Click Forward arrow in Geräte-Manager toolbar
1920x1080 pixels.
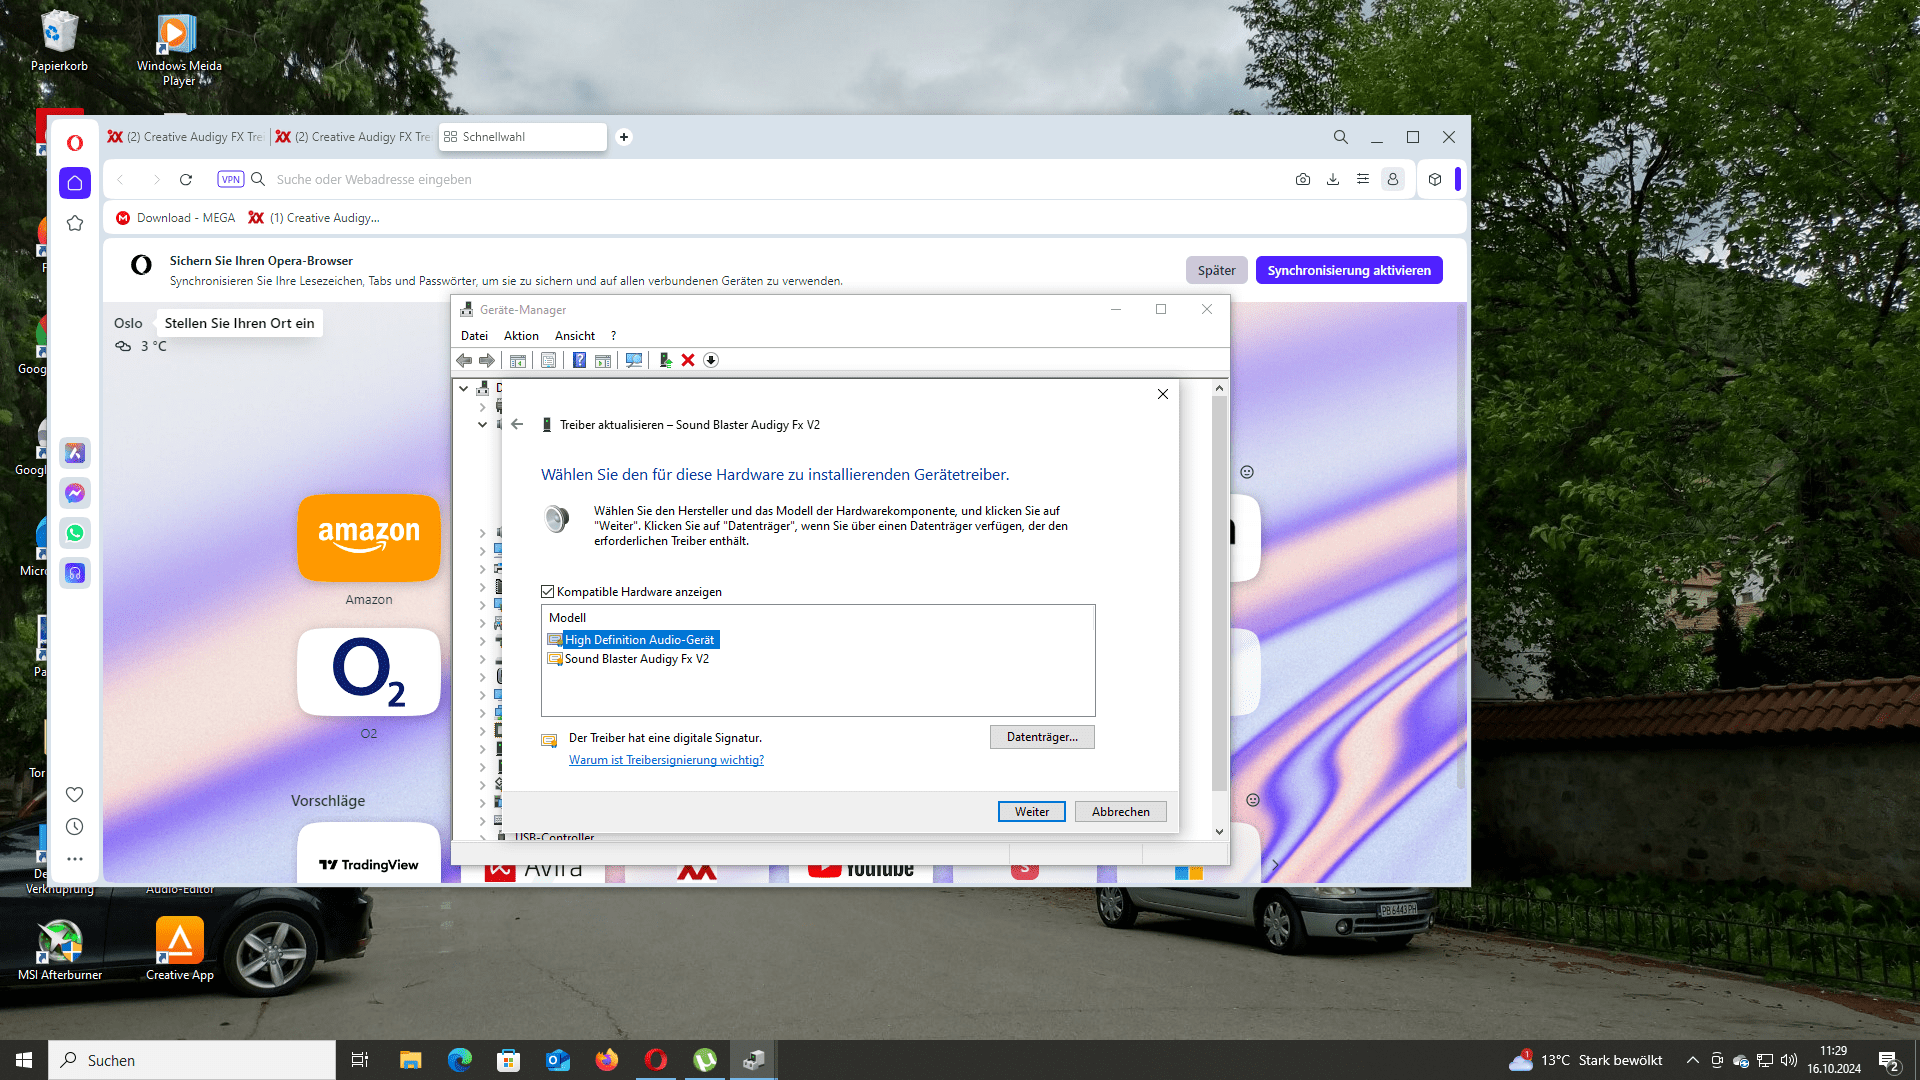tap(487, 360)
